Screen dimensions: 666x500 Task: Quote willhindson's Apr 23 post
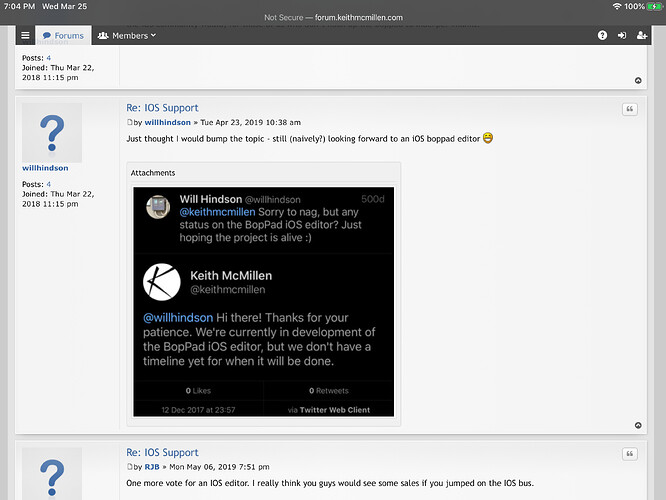coord(629,109)
